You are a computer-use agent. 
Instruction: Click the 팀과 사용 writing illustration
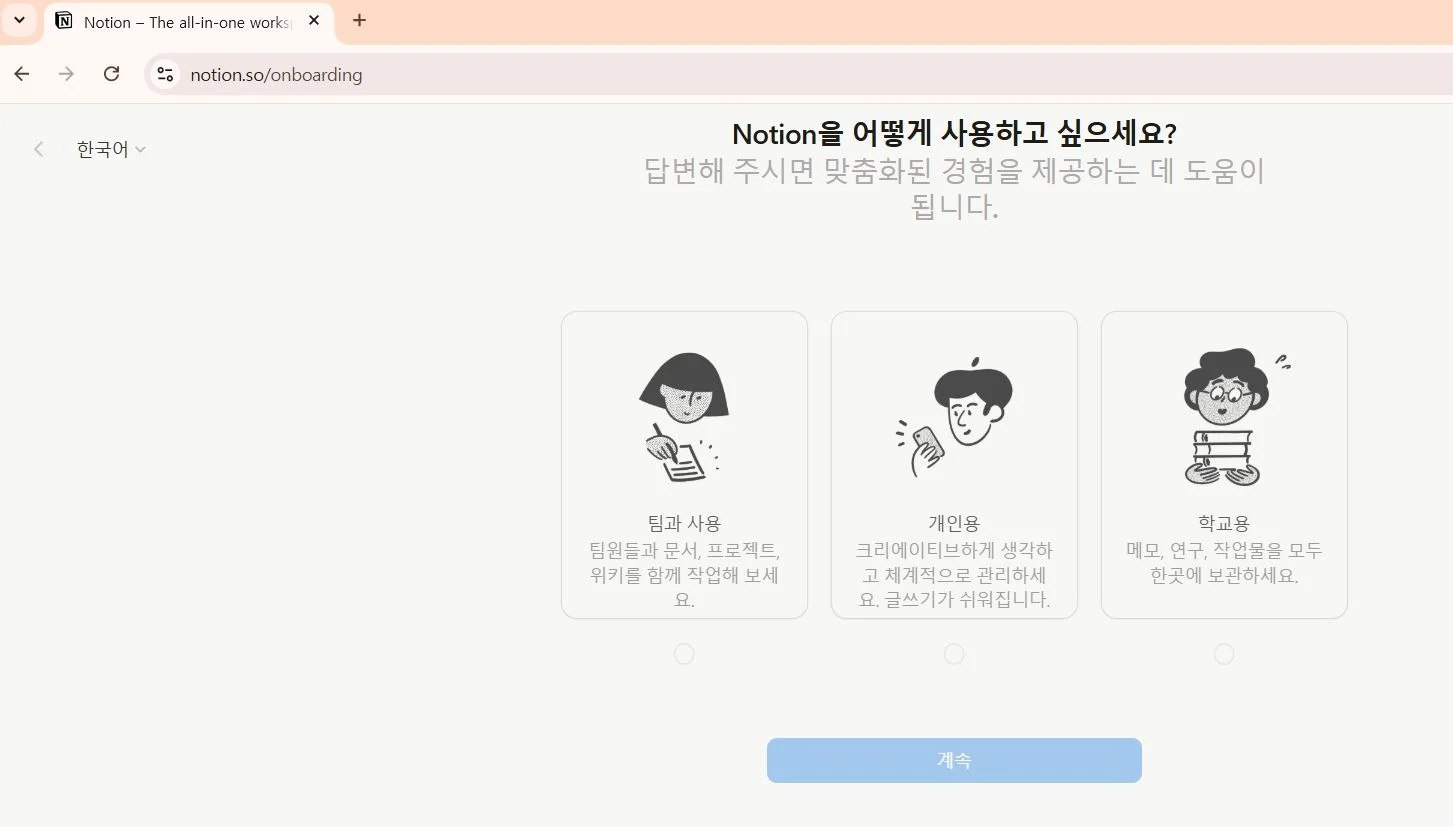tap(684, 417)
